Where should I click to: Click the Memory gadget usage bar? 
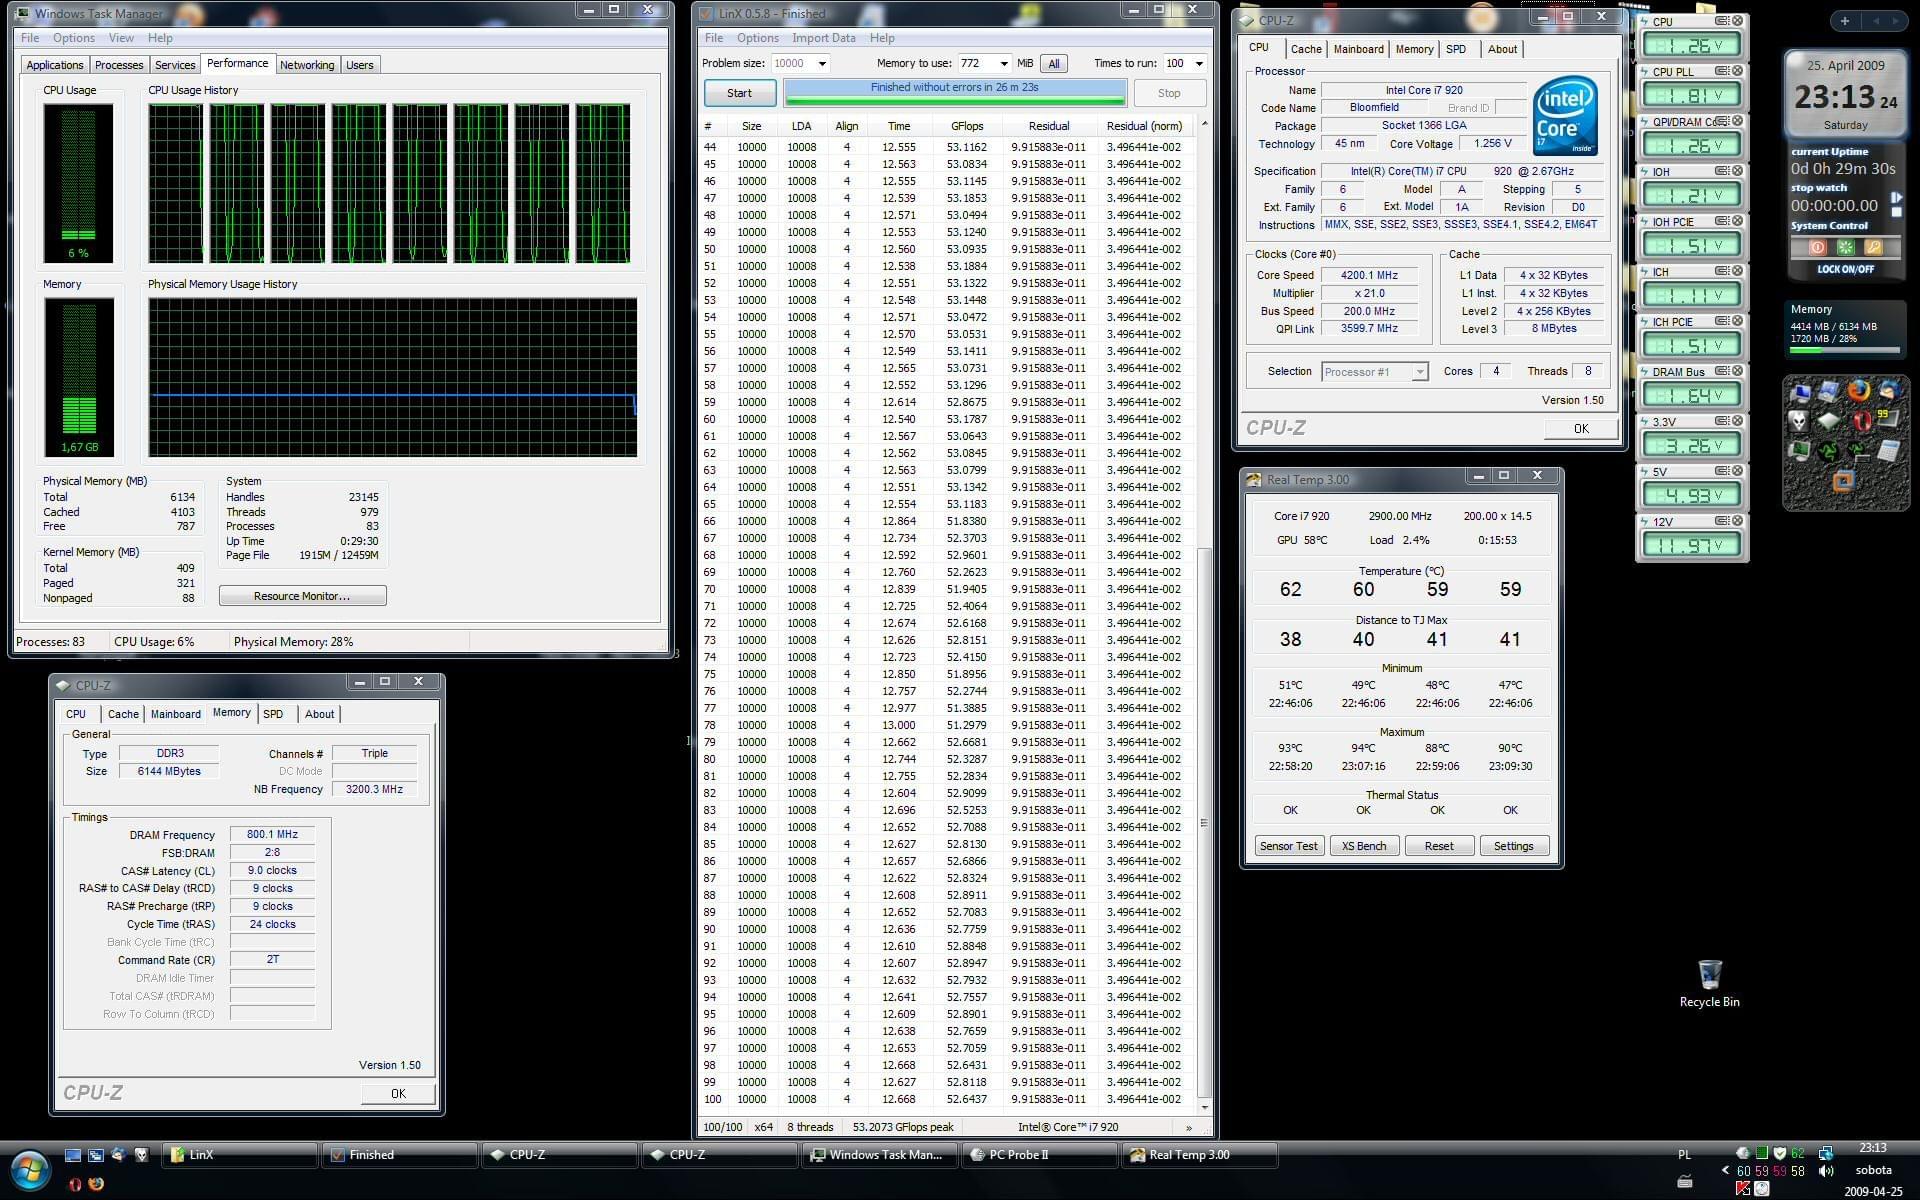[1845, 350]
